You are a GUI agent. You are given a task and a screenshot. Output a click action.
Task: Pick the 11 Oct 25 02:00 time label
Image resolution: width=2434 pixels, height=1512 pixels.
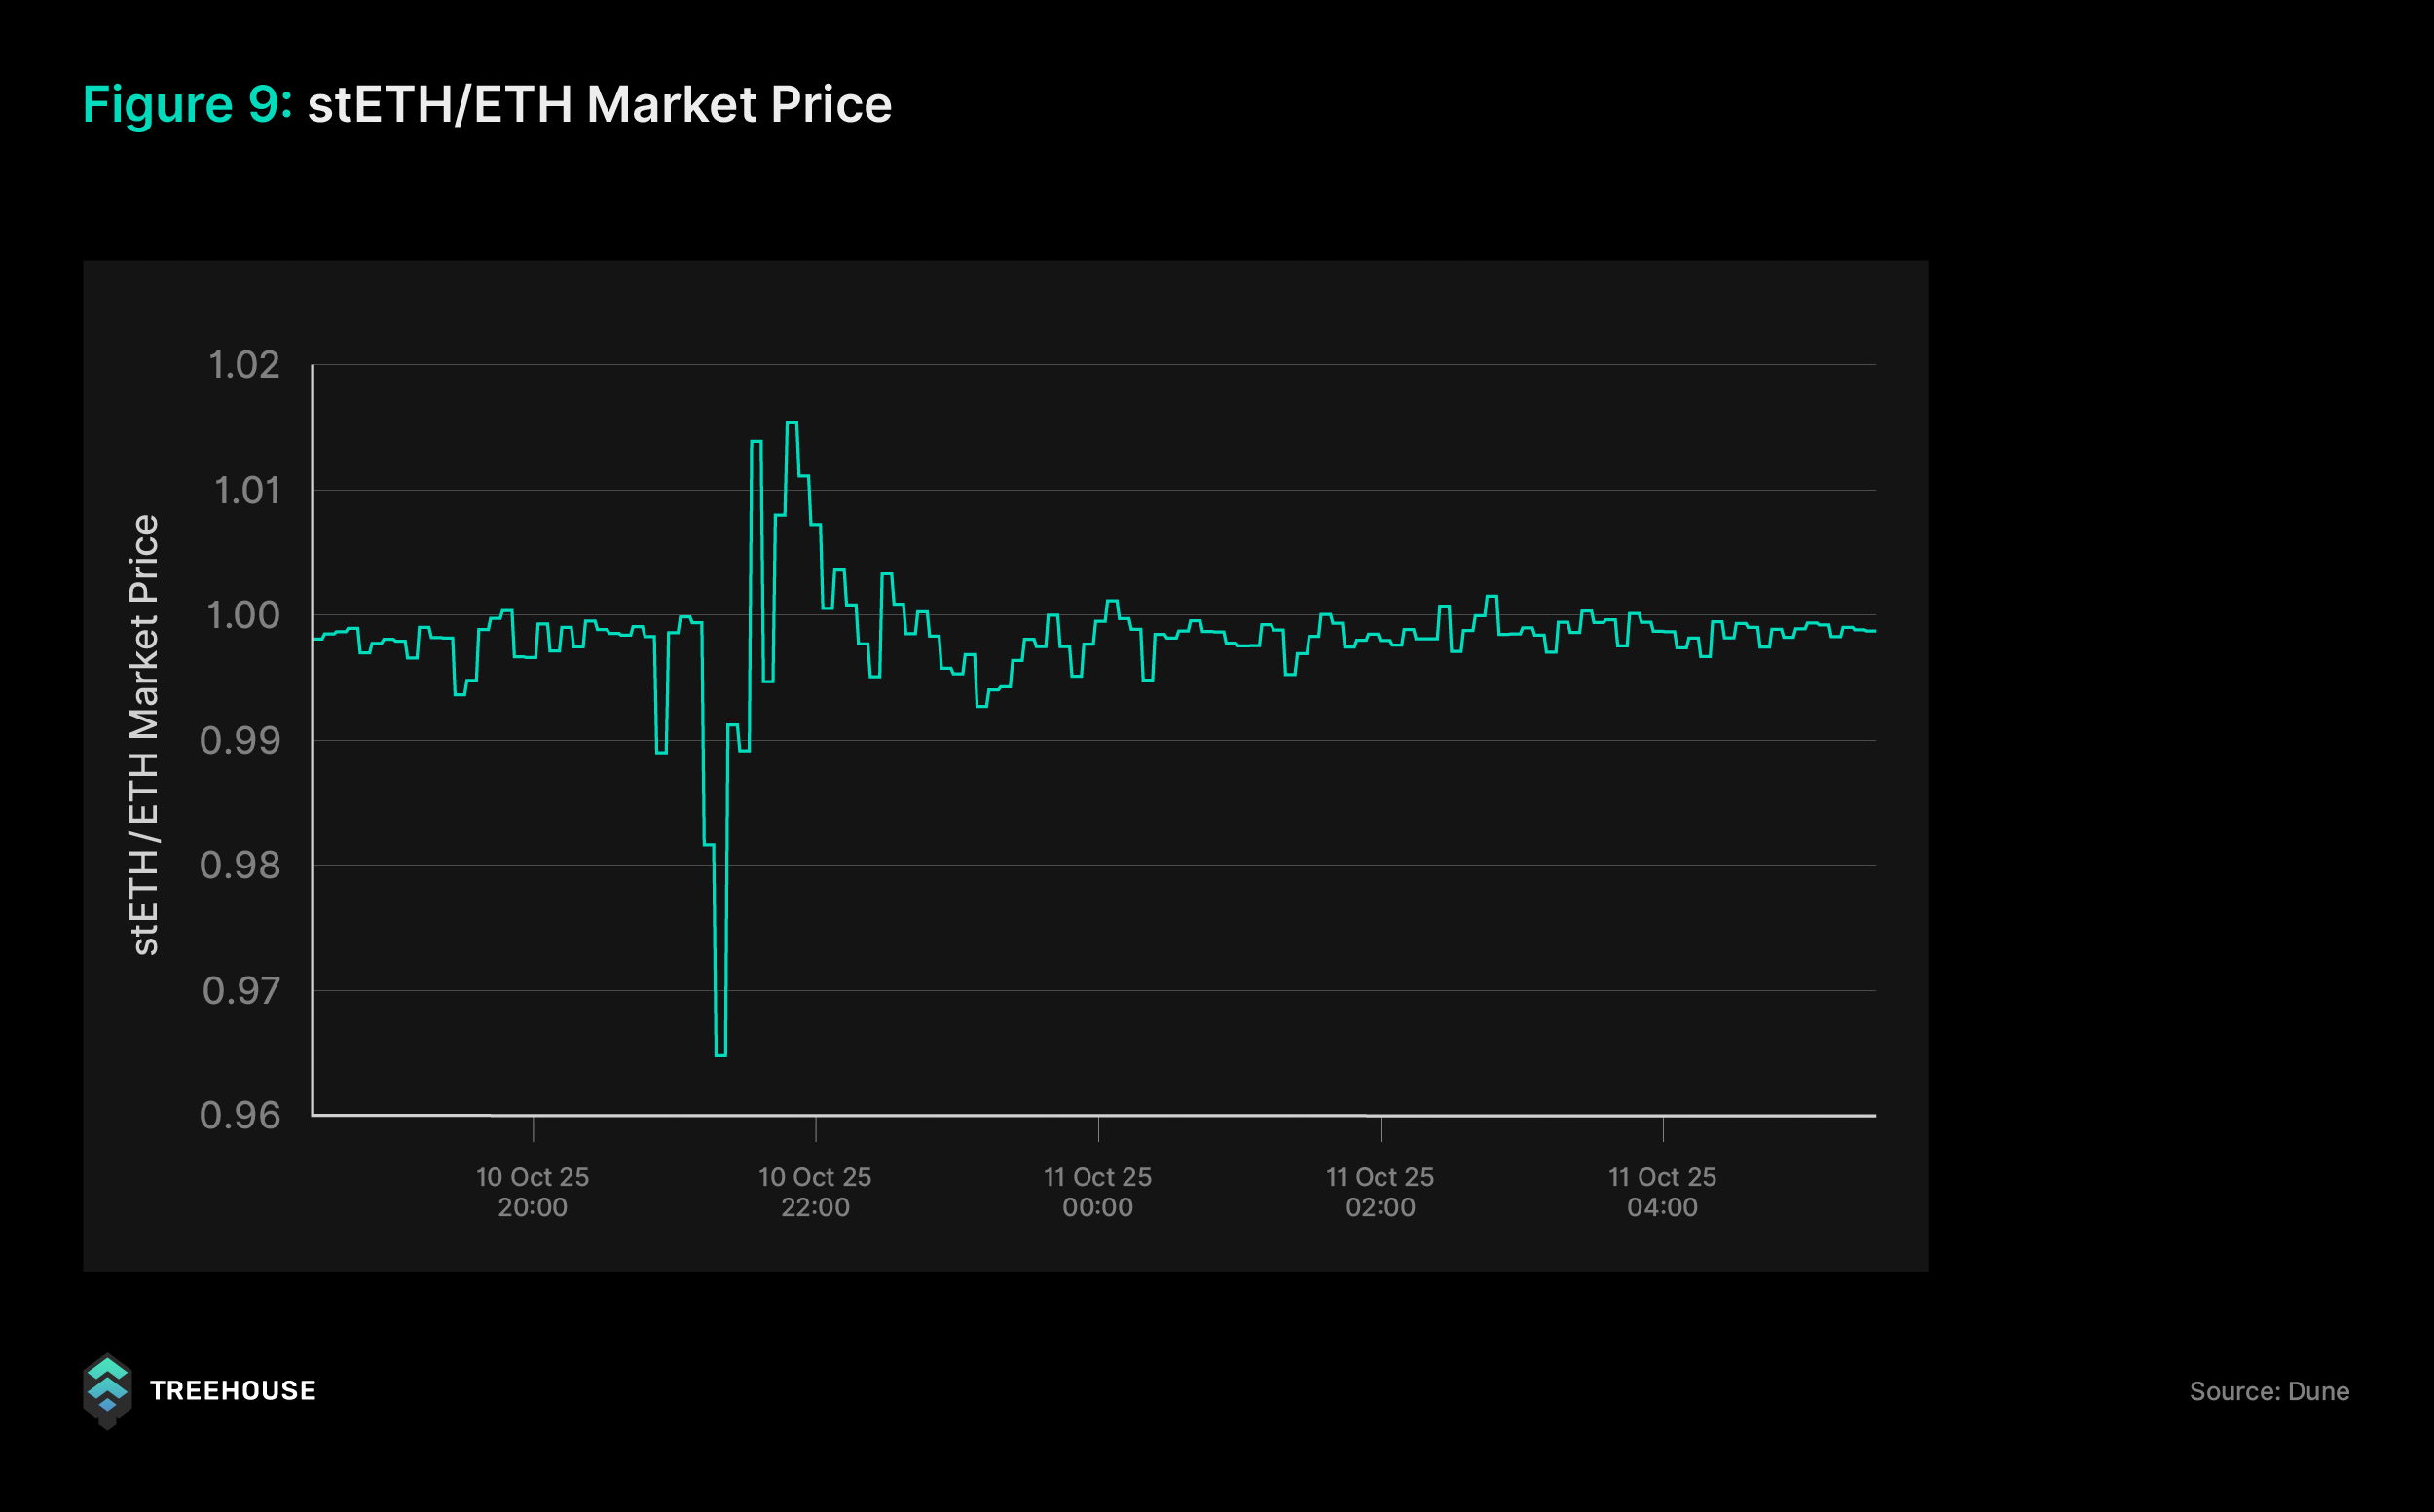pyautogui.click(x=1380, y=1192)
